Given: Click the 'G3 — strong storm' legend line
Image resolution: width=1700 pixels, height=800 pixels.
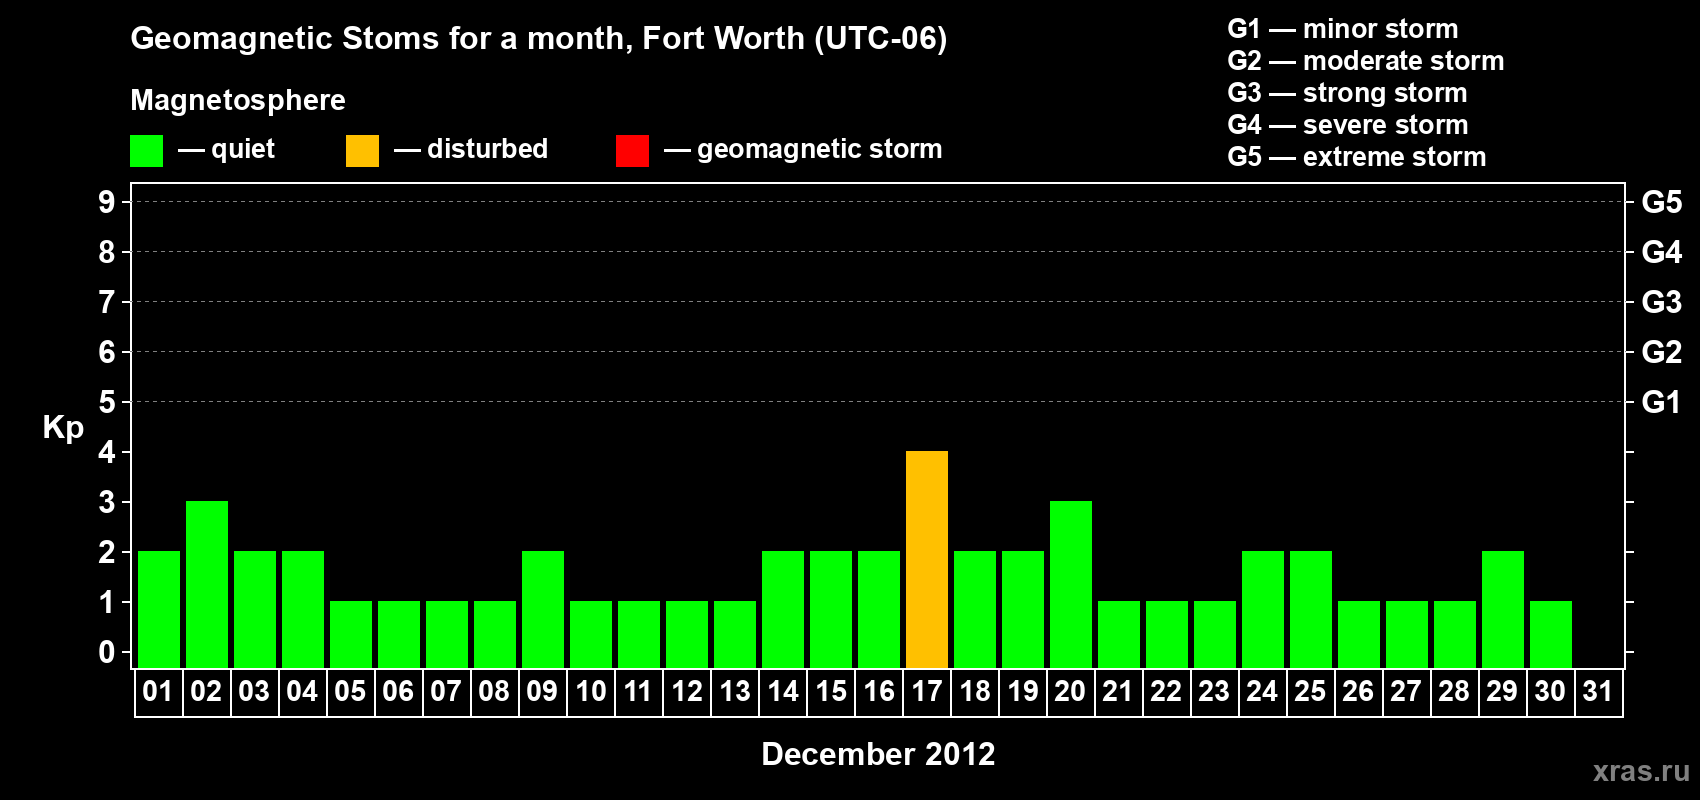Looking at the screenshot, I should click(1347, 93).
